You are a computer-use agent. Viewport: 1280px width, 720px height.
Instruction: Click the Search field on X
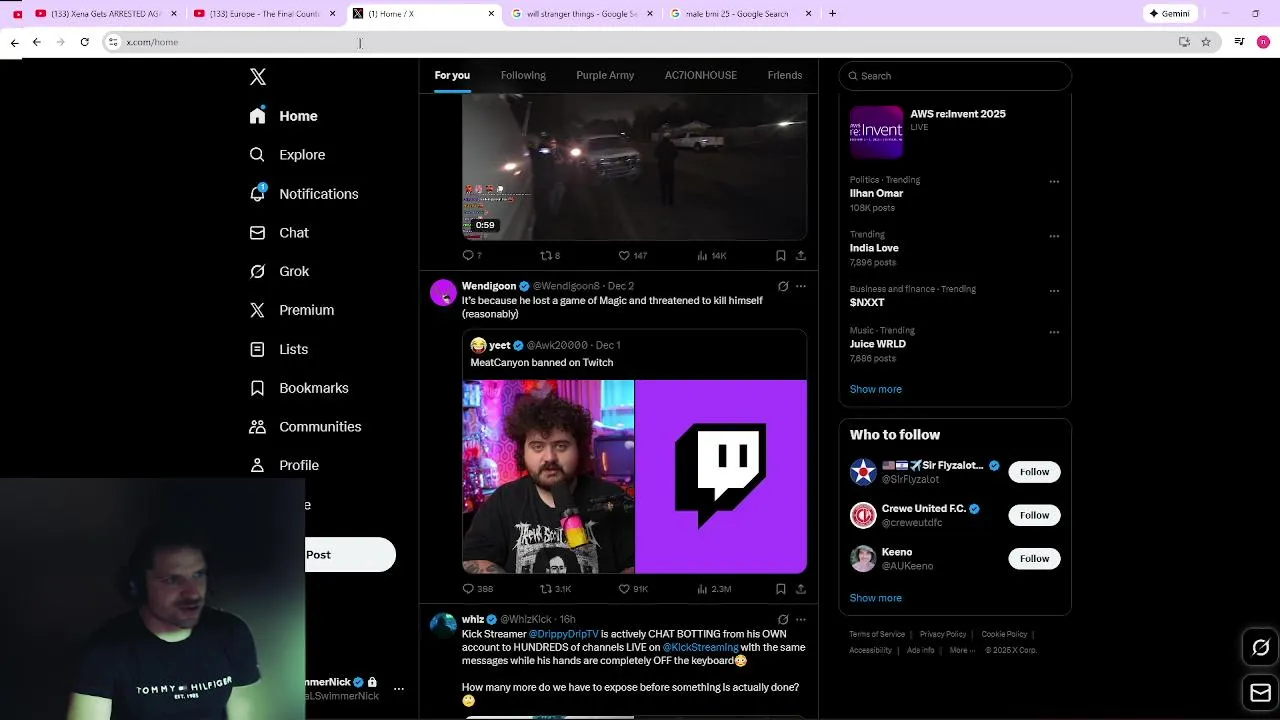(955, 76)
